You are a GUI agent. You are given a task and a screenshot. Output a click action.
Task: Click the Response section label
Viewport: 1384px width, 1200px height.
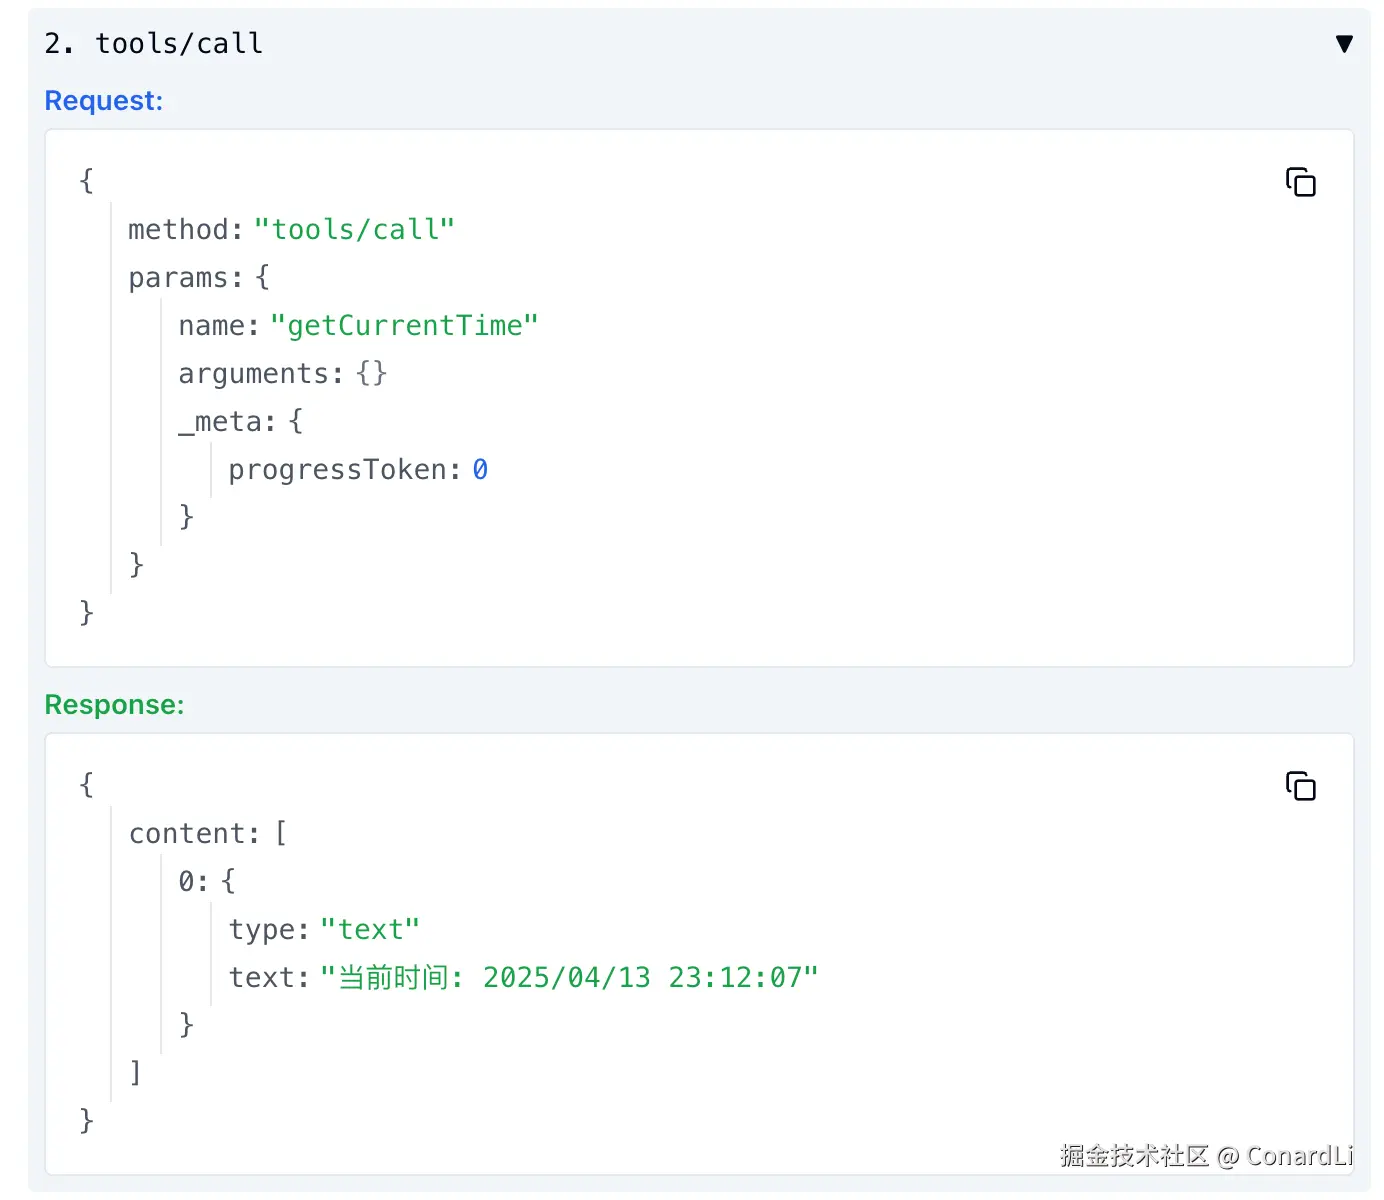pyautogui.click(x=114, y=705)
